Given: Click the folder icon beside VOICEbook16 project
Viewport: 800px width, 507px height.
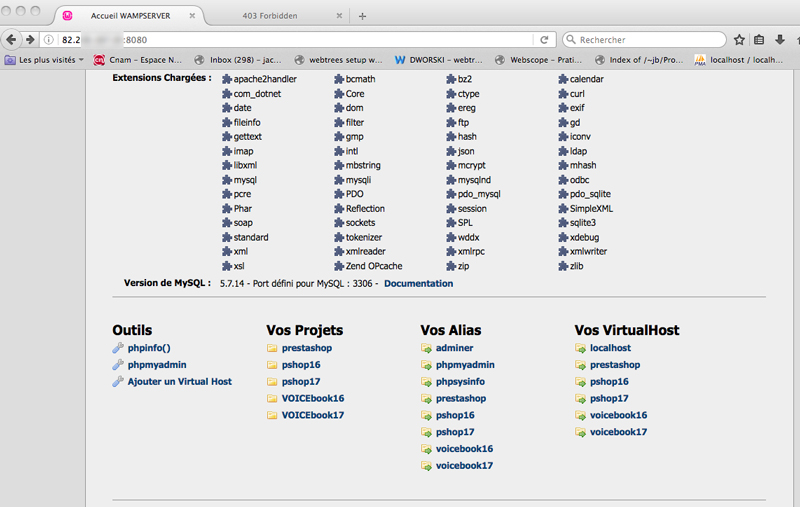Looking at the screenshot, I should [272, 398].
